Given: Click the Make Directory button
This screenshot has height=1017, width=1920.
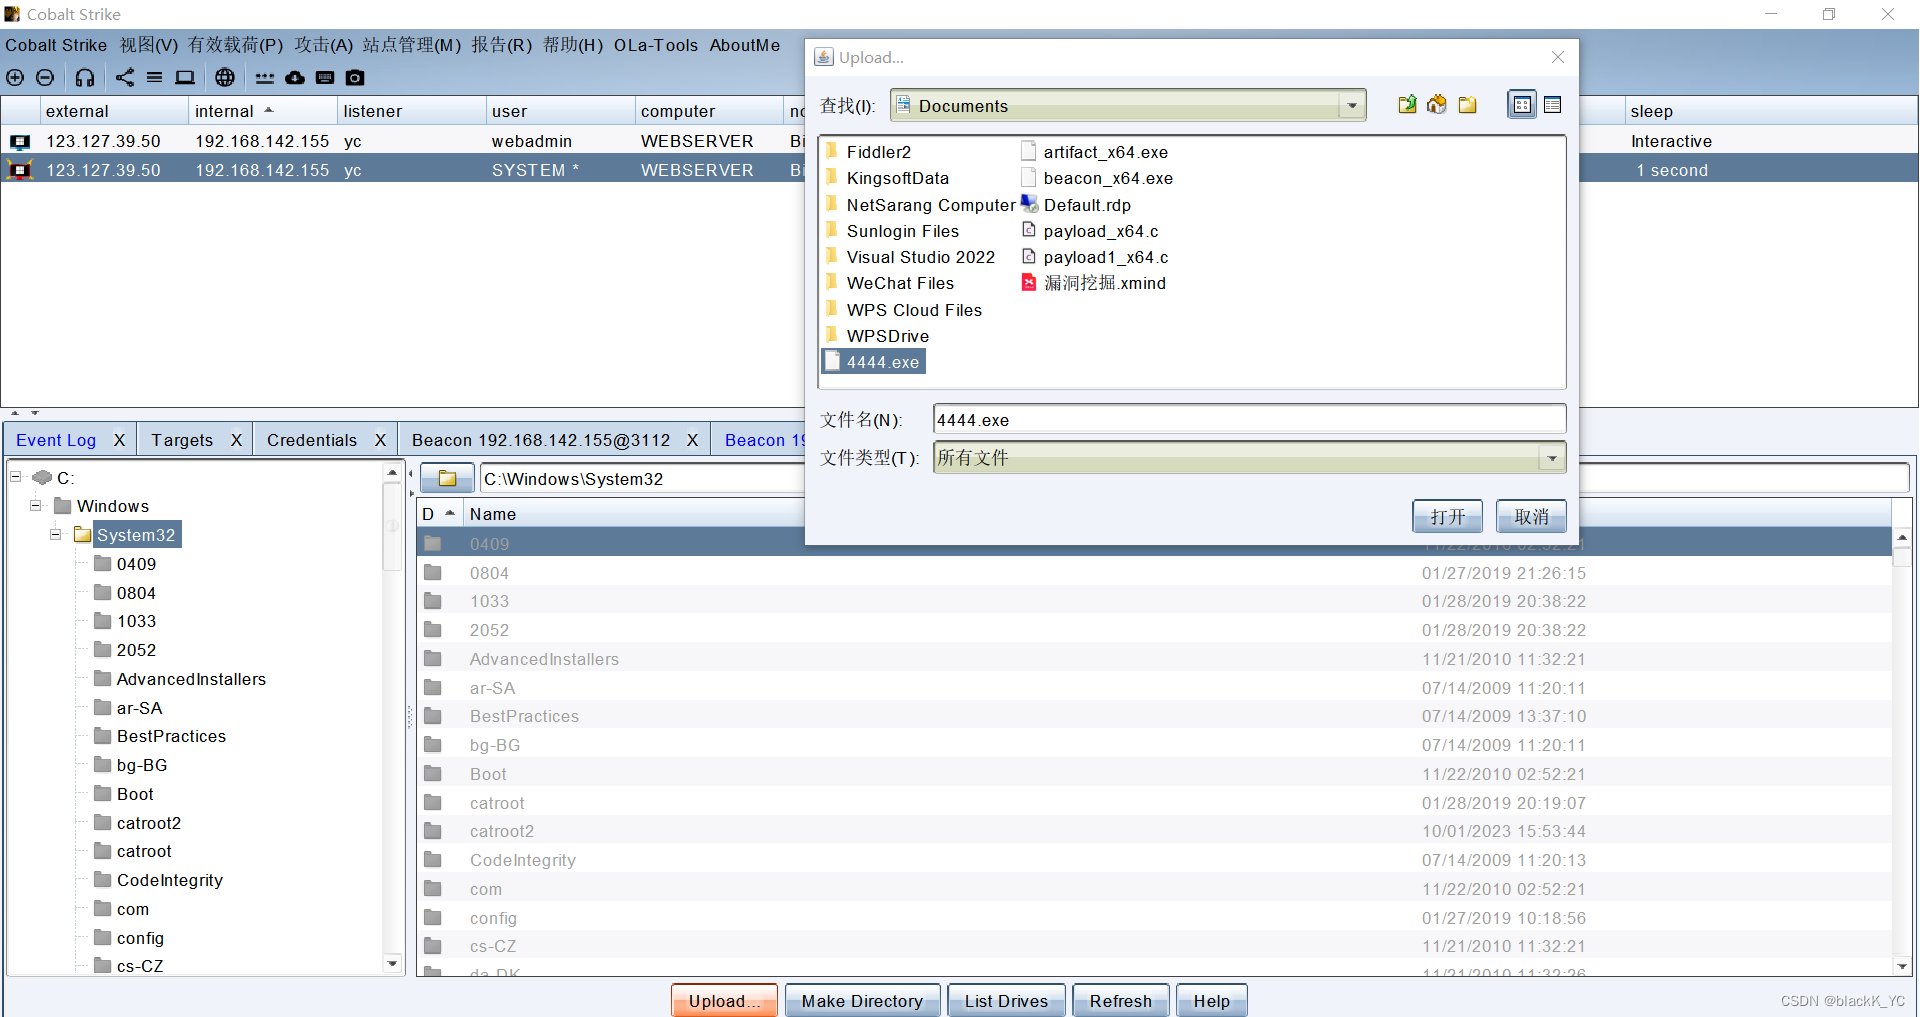Looking at the screenshot, I should [x=862, y=1001].
